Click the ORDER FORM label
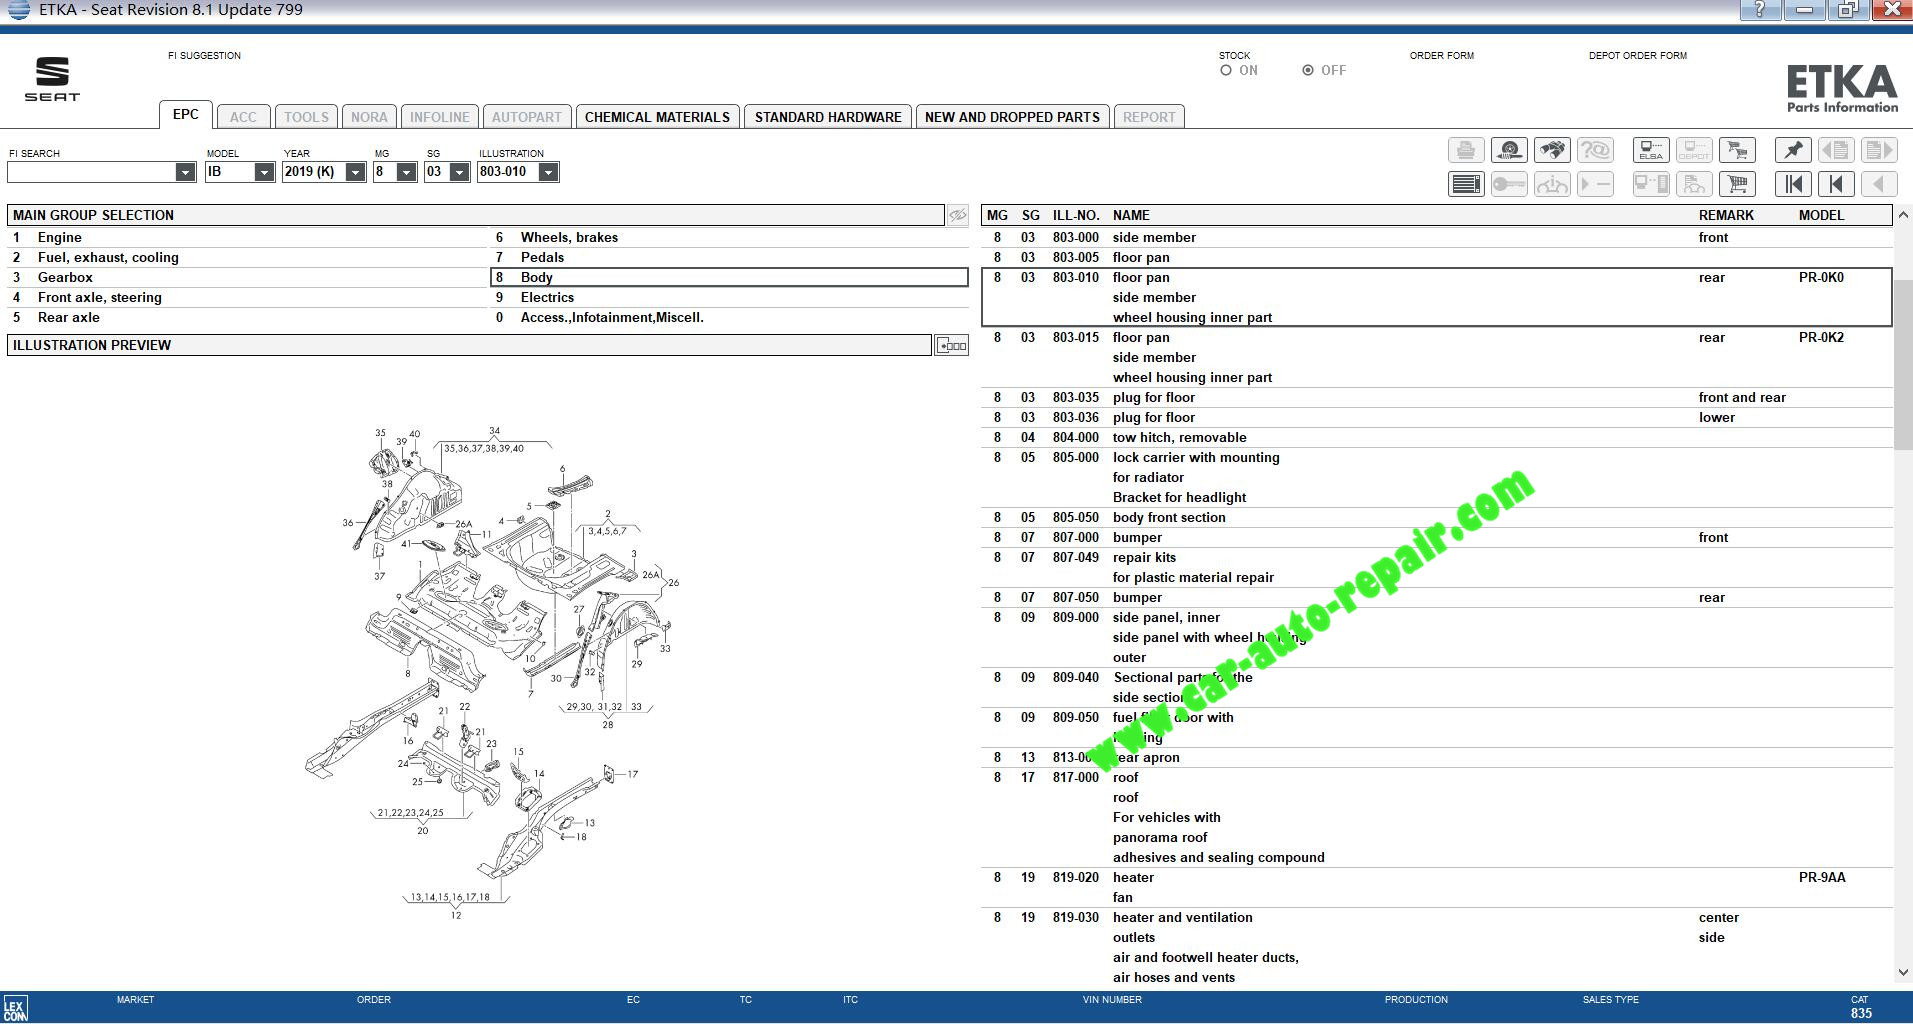1913x1024 pixels. coord(1442,56)
